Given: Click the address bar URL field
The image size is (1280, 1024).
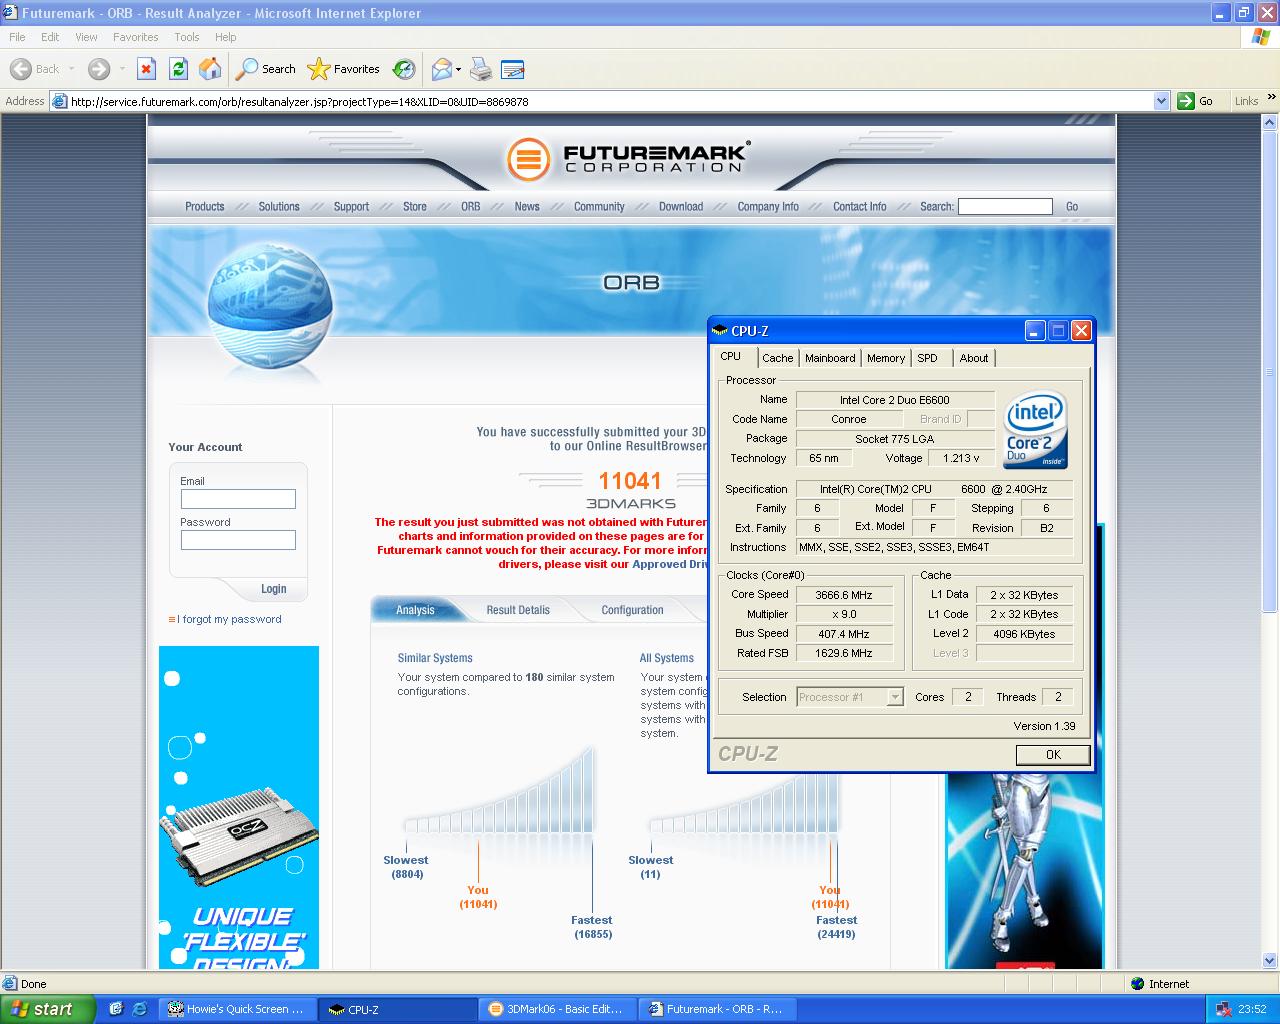Looking at the screenshot, I should pyautogui.click(x=610, y=101).
